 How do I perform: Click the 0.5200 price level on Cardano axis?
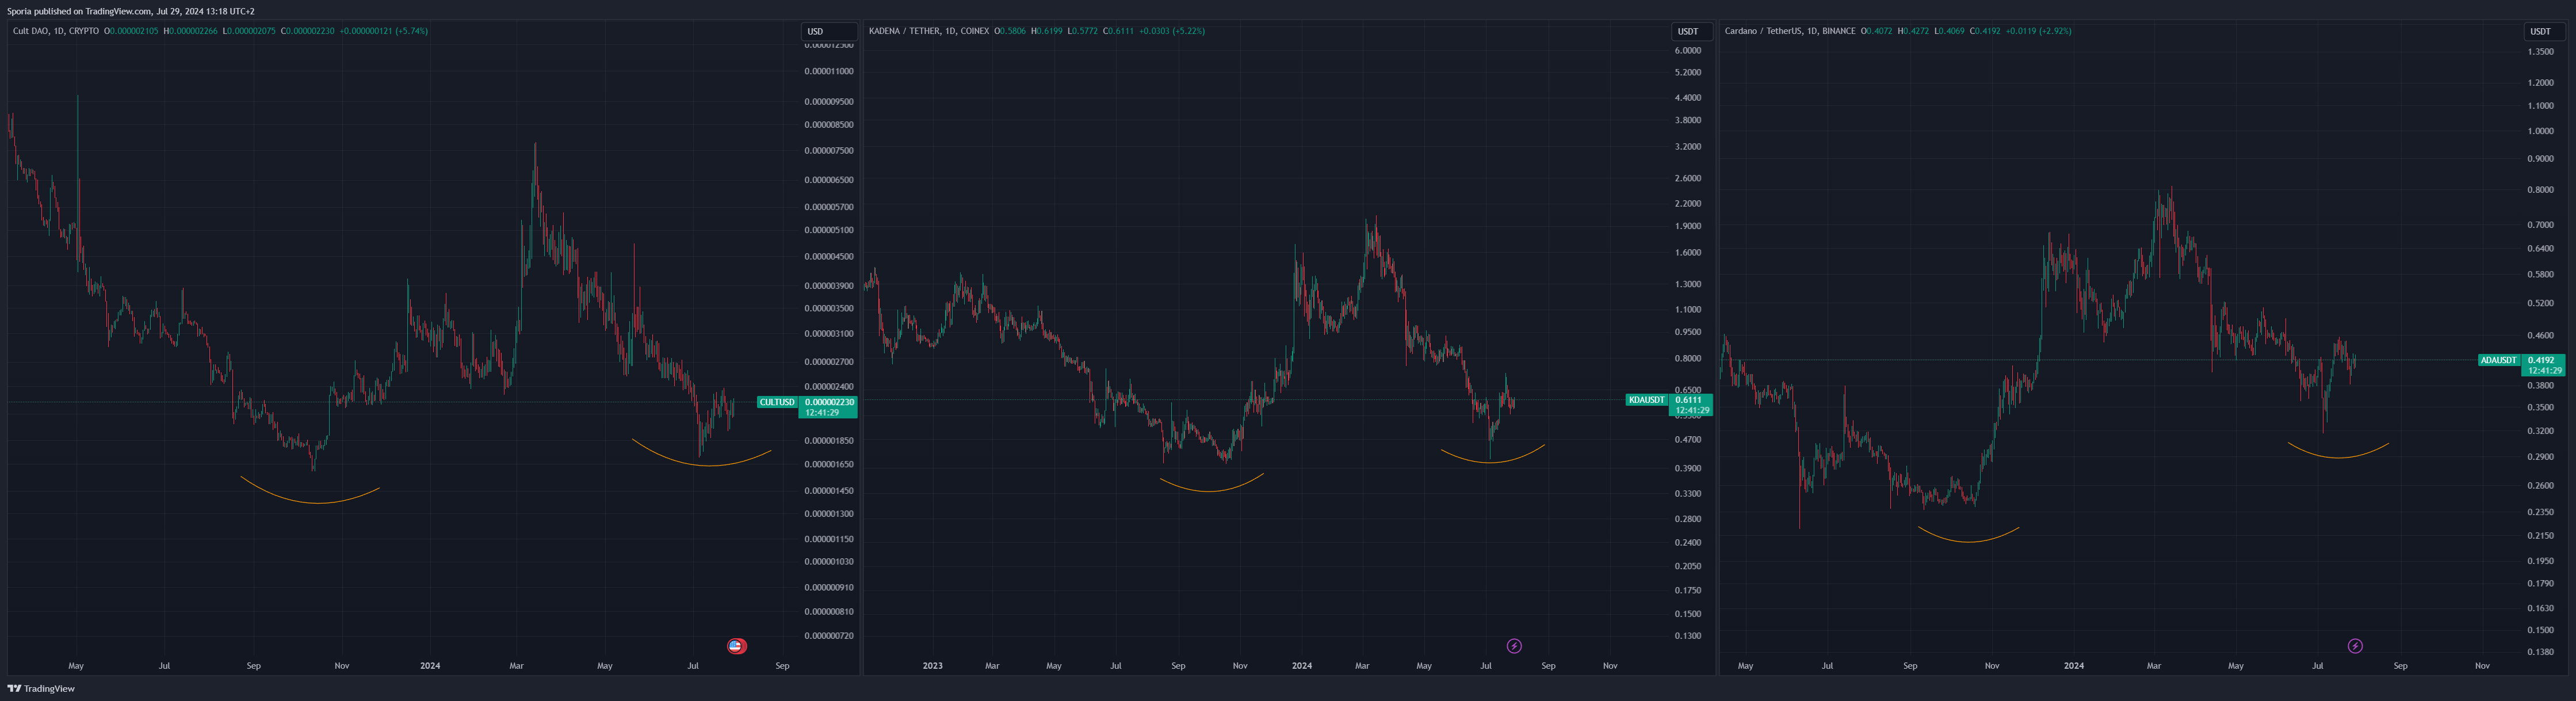[2541, 303]
